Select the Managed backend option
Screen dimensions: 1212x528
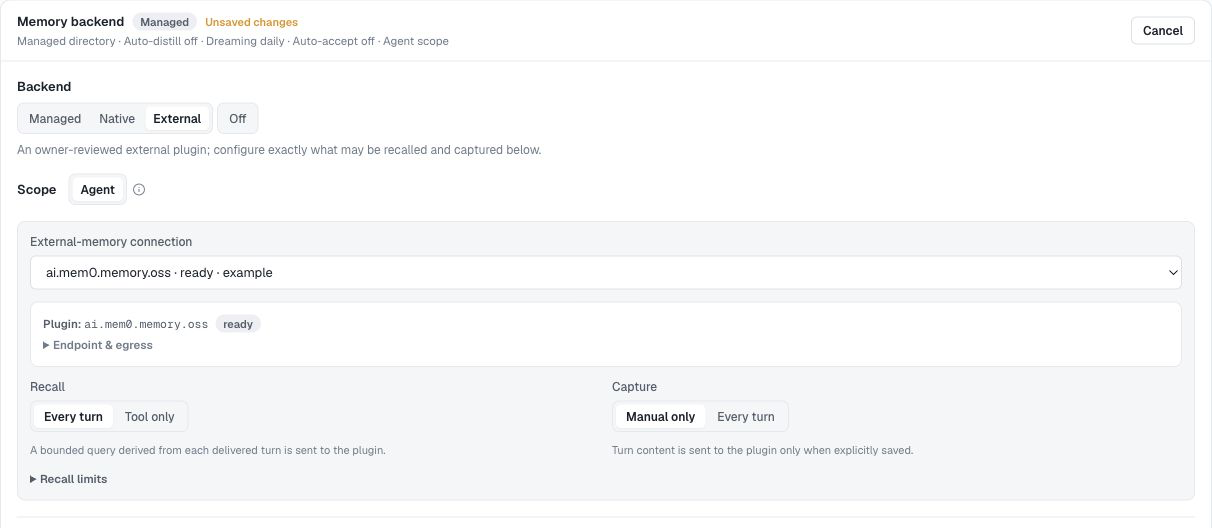[55, 119]
